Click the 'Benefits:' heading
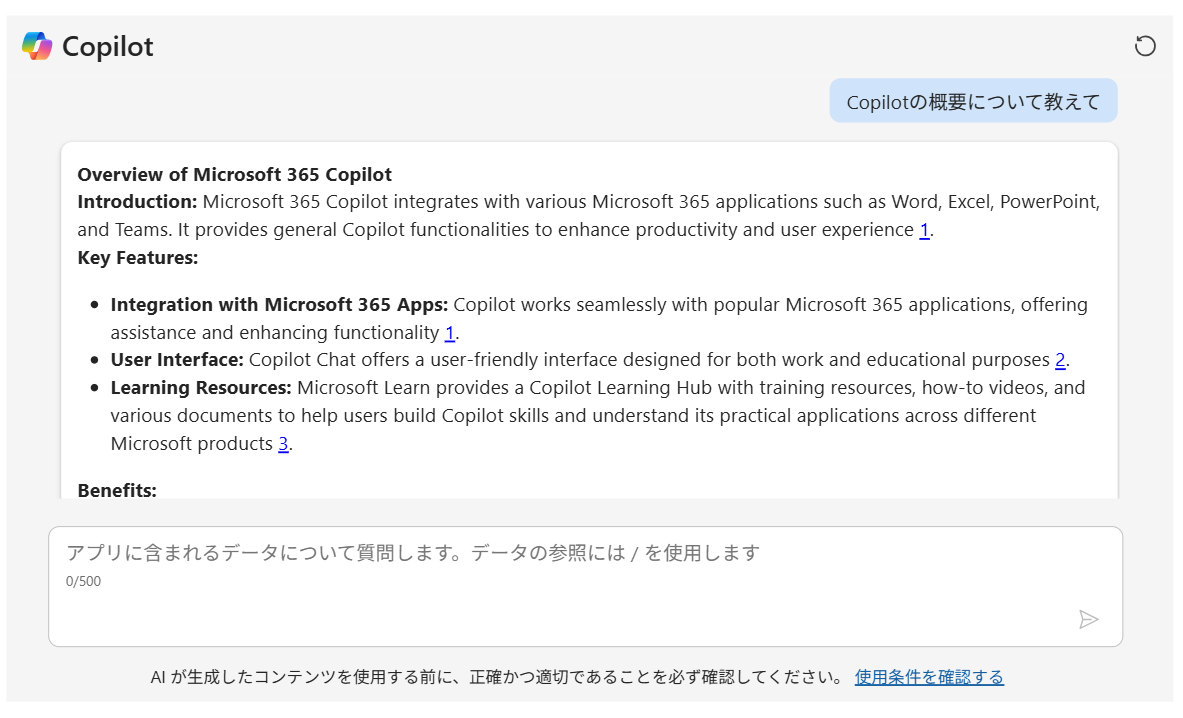The height and width of the screenshot is (718, 1183). [117, 490]
